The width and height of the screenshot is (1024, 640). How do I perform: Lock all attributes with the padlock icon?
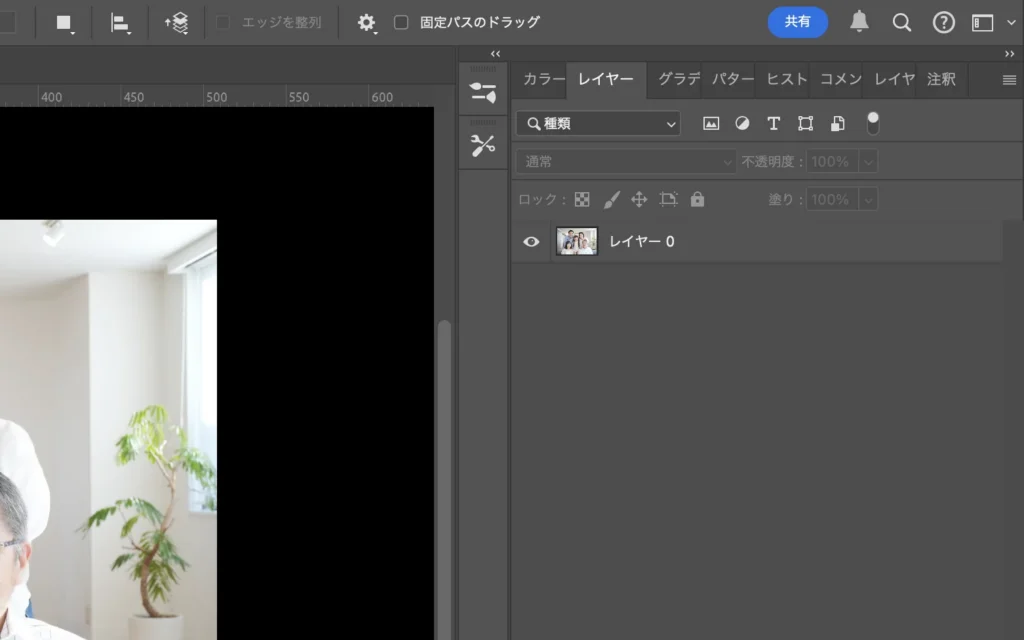(x=697, y=199)
